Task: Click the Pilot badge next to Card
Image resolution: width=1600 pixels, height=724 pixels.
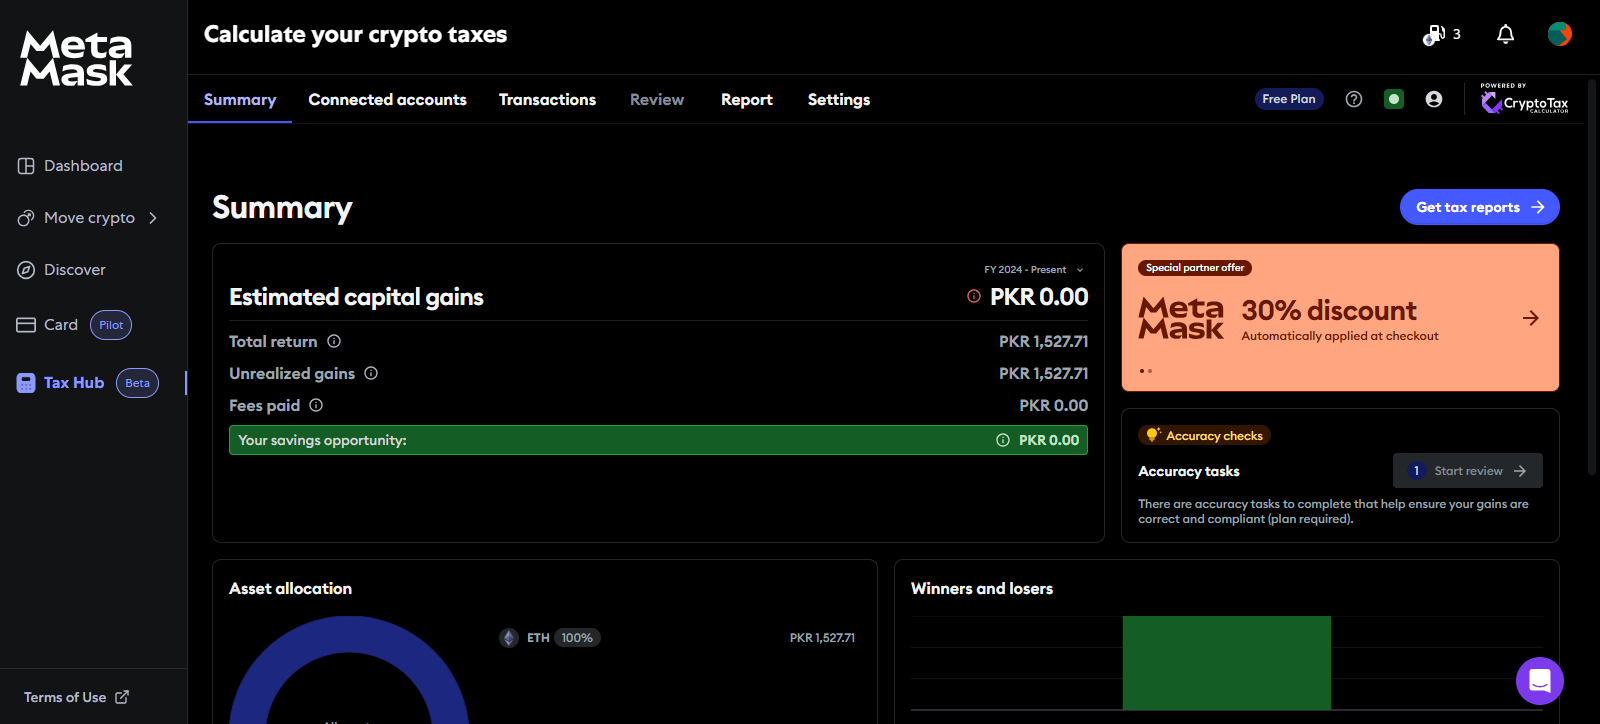Action: click(x=111, y=325)
